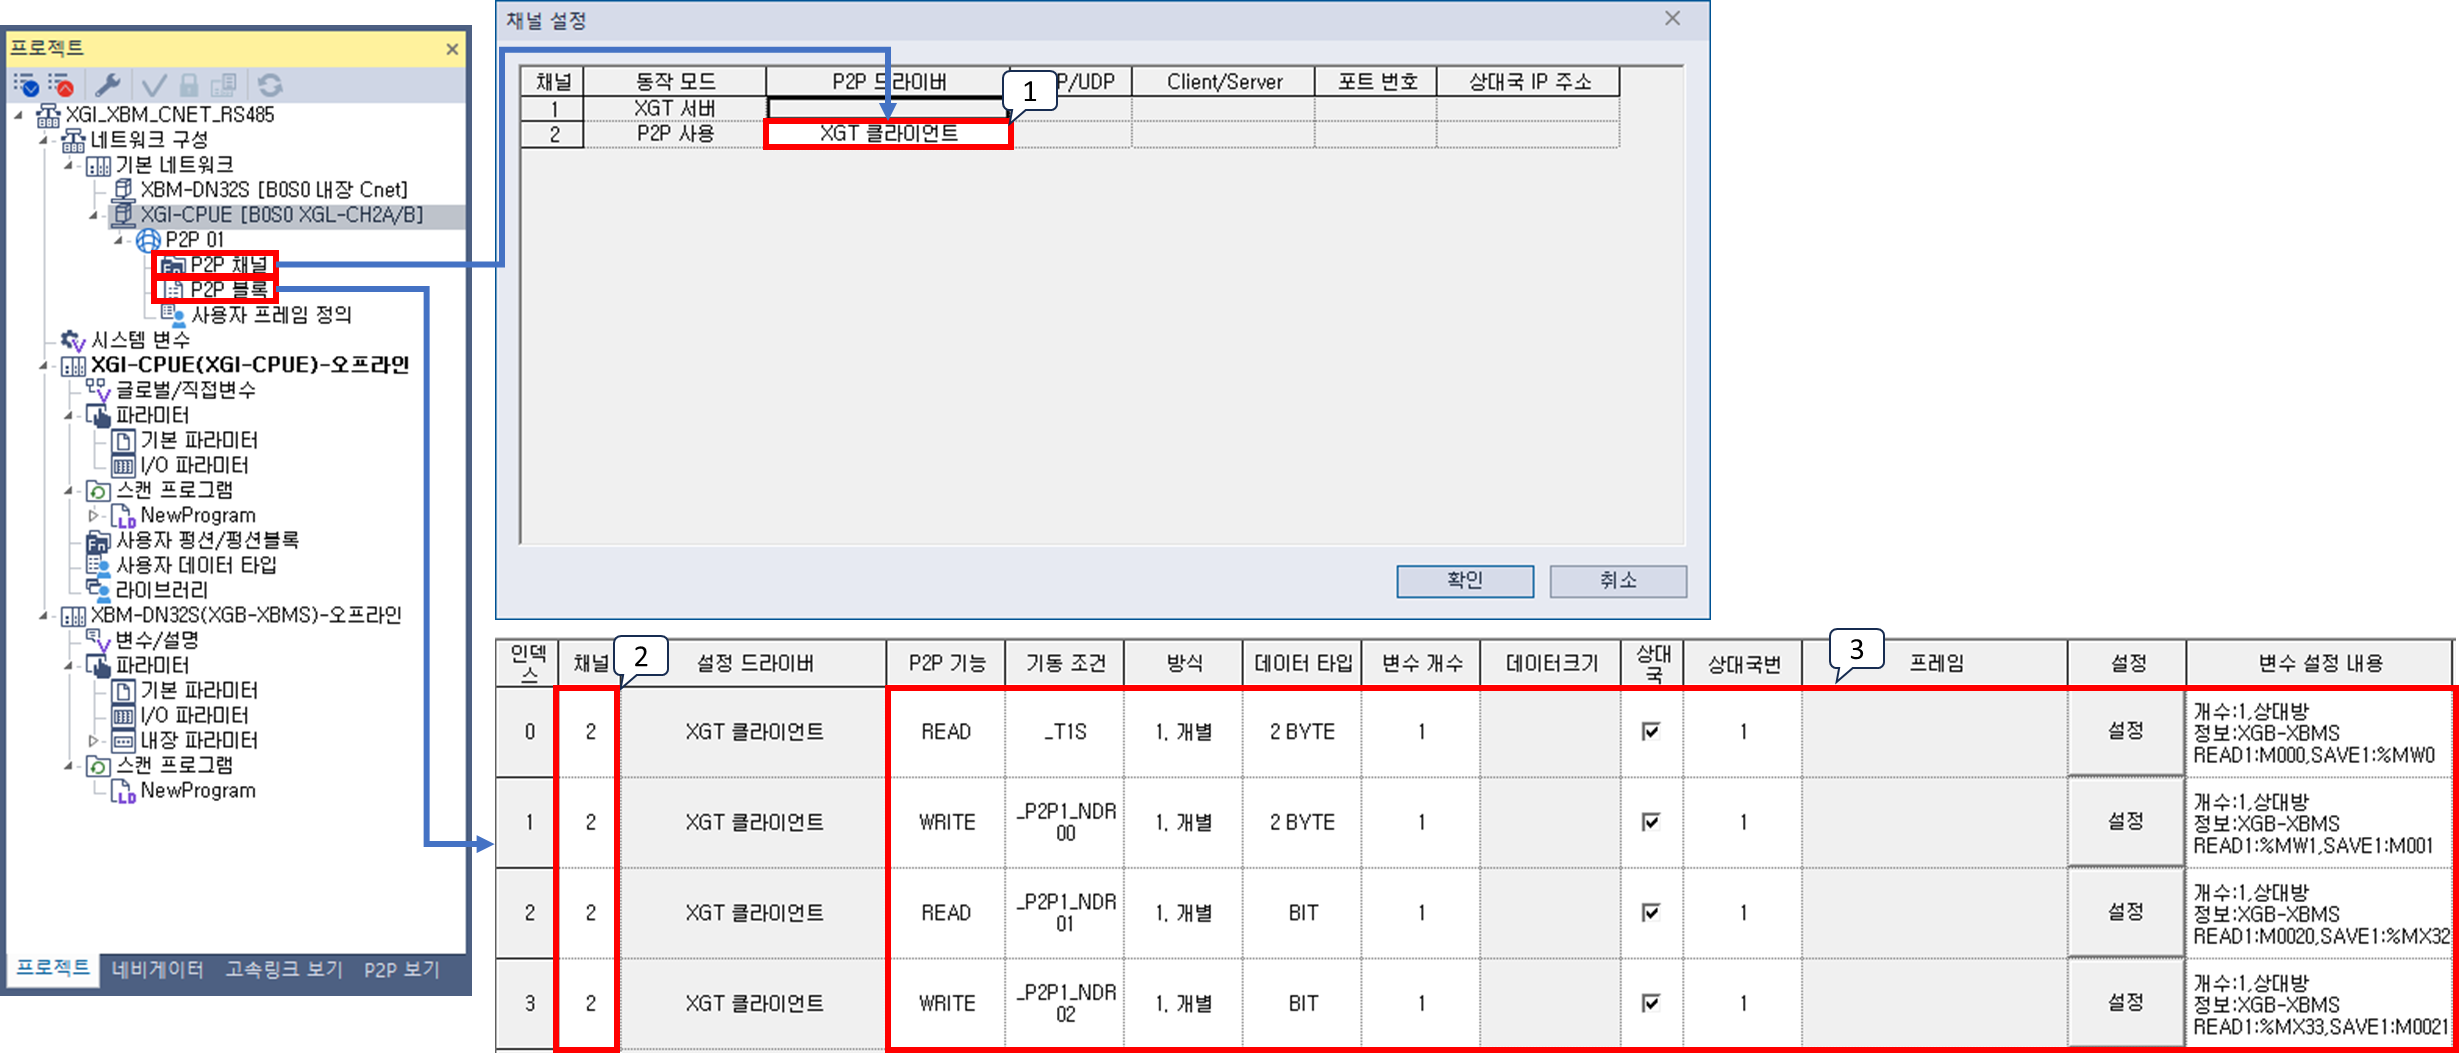Toggle 상대국 checkbox on index 3 row
The height and width of the screenshot is (1053, 2459).
(x=1652, y=1003)
